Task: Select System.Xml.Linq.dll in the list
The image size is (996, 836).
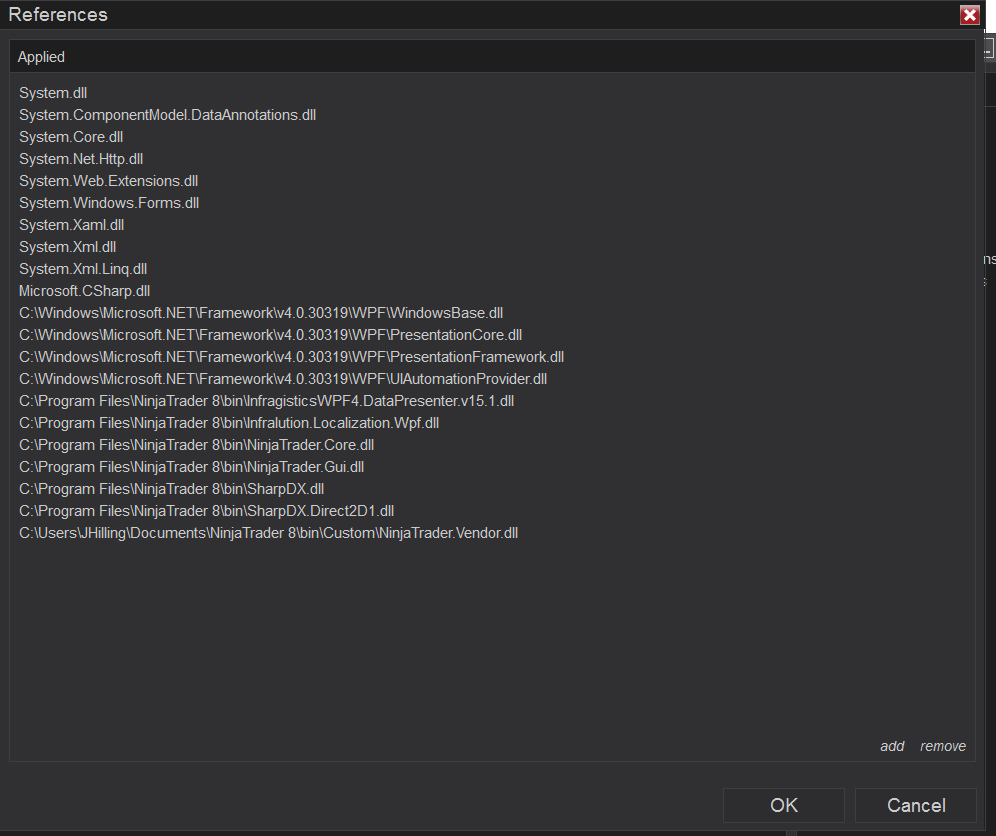Action: click(83, 268)
